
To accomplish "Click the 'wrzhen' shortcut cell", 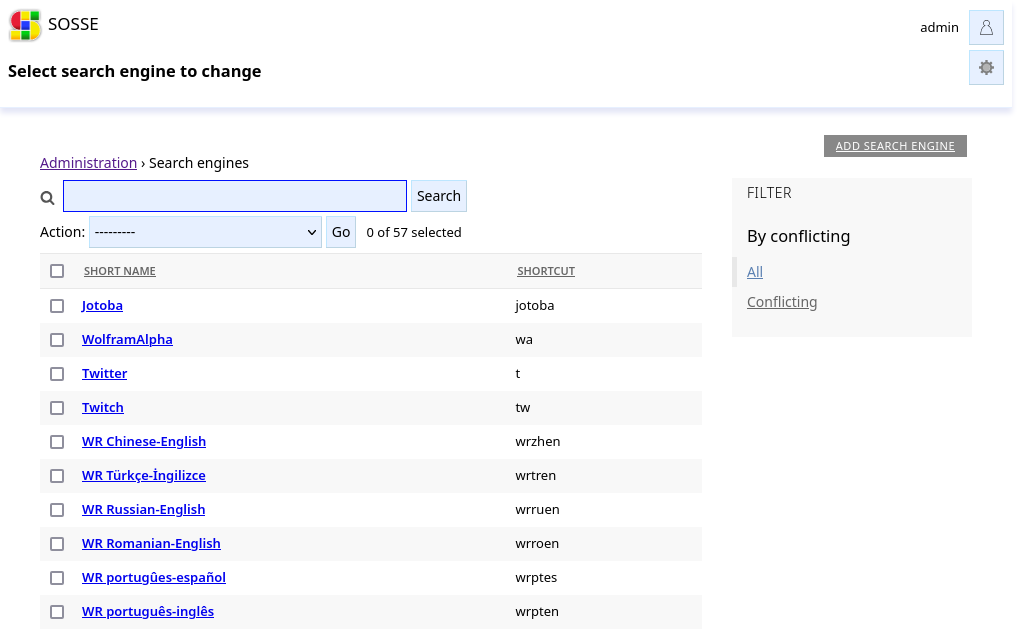I will pos(537,441).
